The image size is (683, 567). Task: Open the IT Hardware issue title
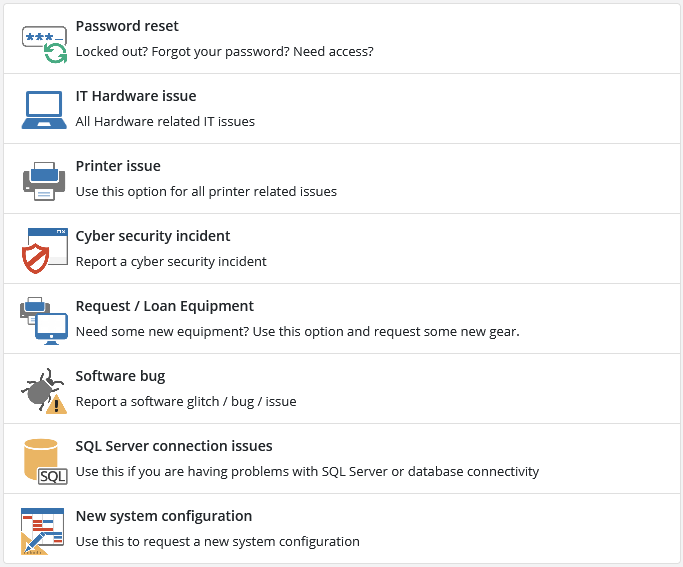[136, 96]
